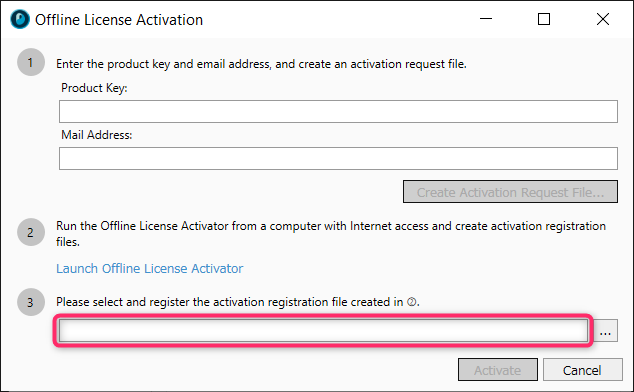
Task: Click the Product Key label
Action: (94, 88)
